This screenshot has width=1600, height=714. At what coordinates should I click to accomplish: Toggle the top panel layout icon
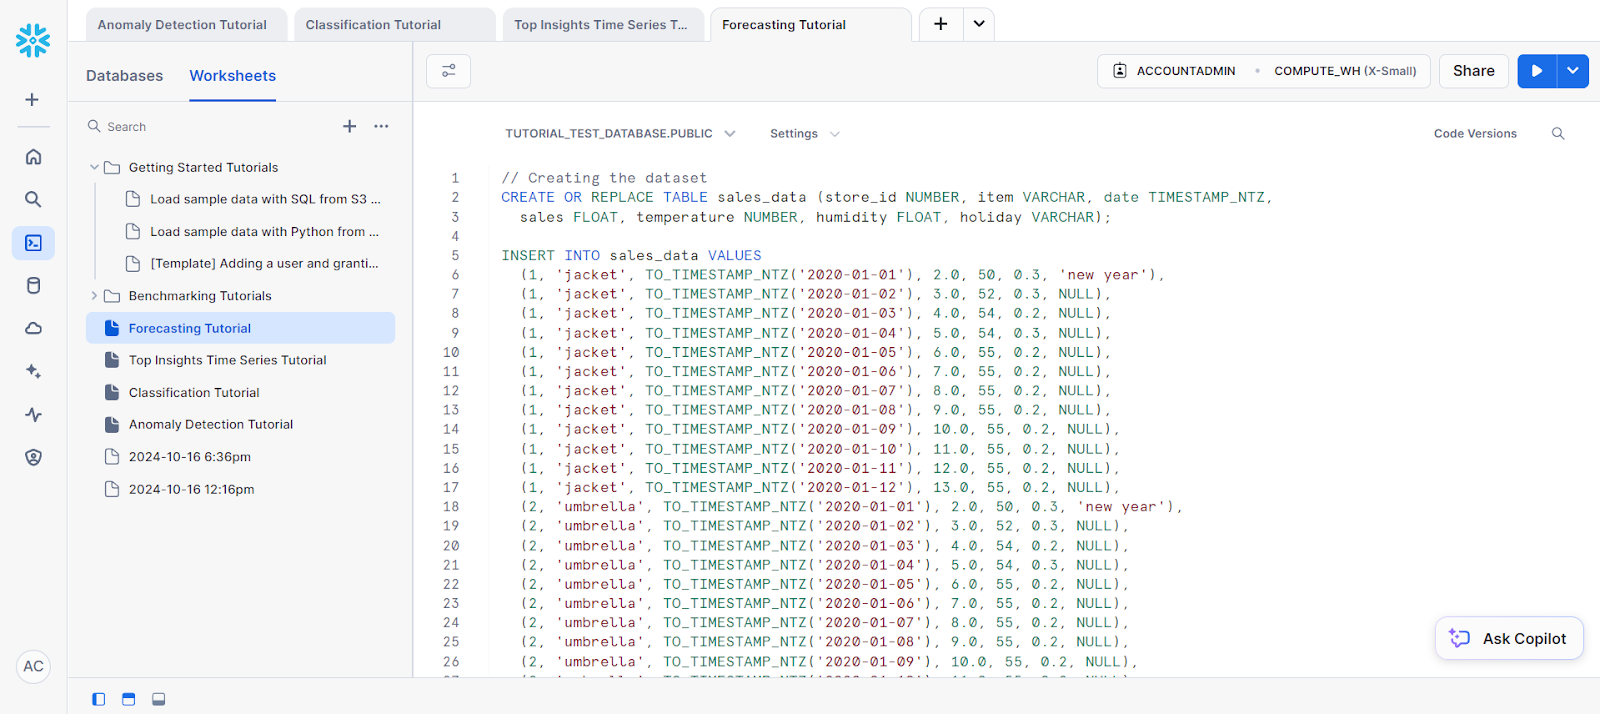click(128, 699)
